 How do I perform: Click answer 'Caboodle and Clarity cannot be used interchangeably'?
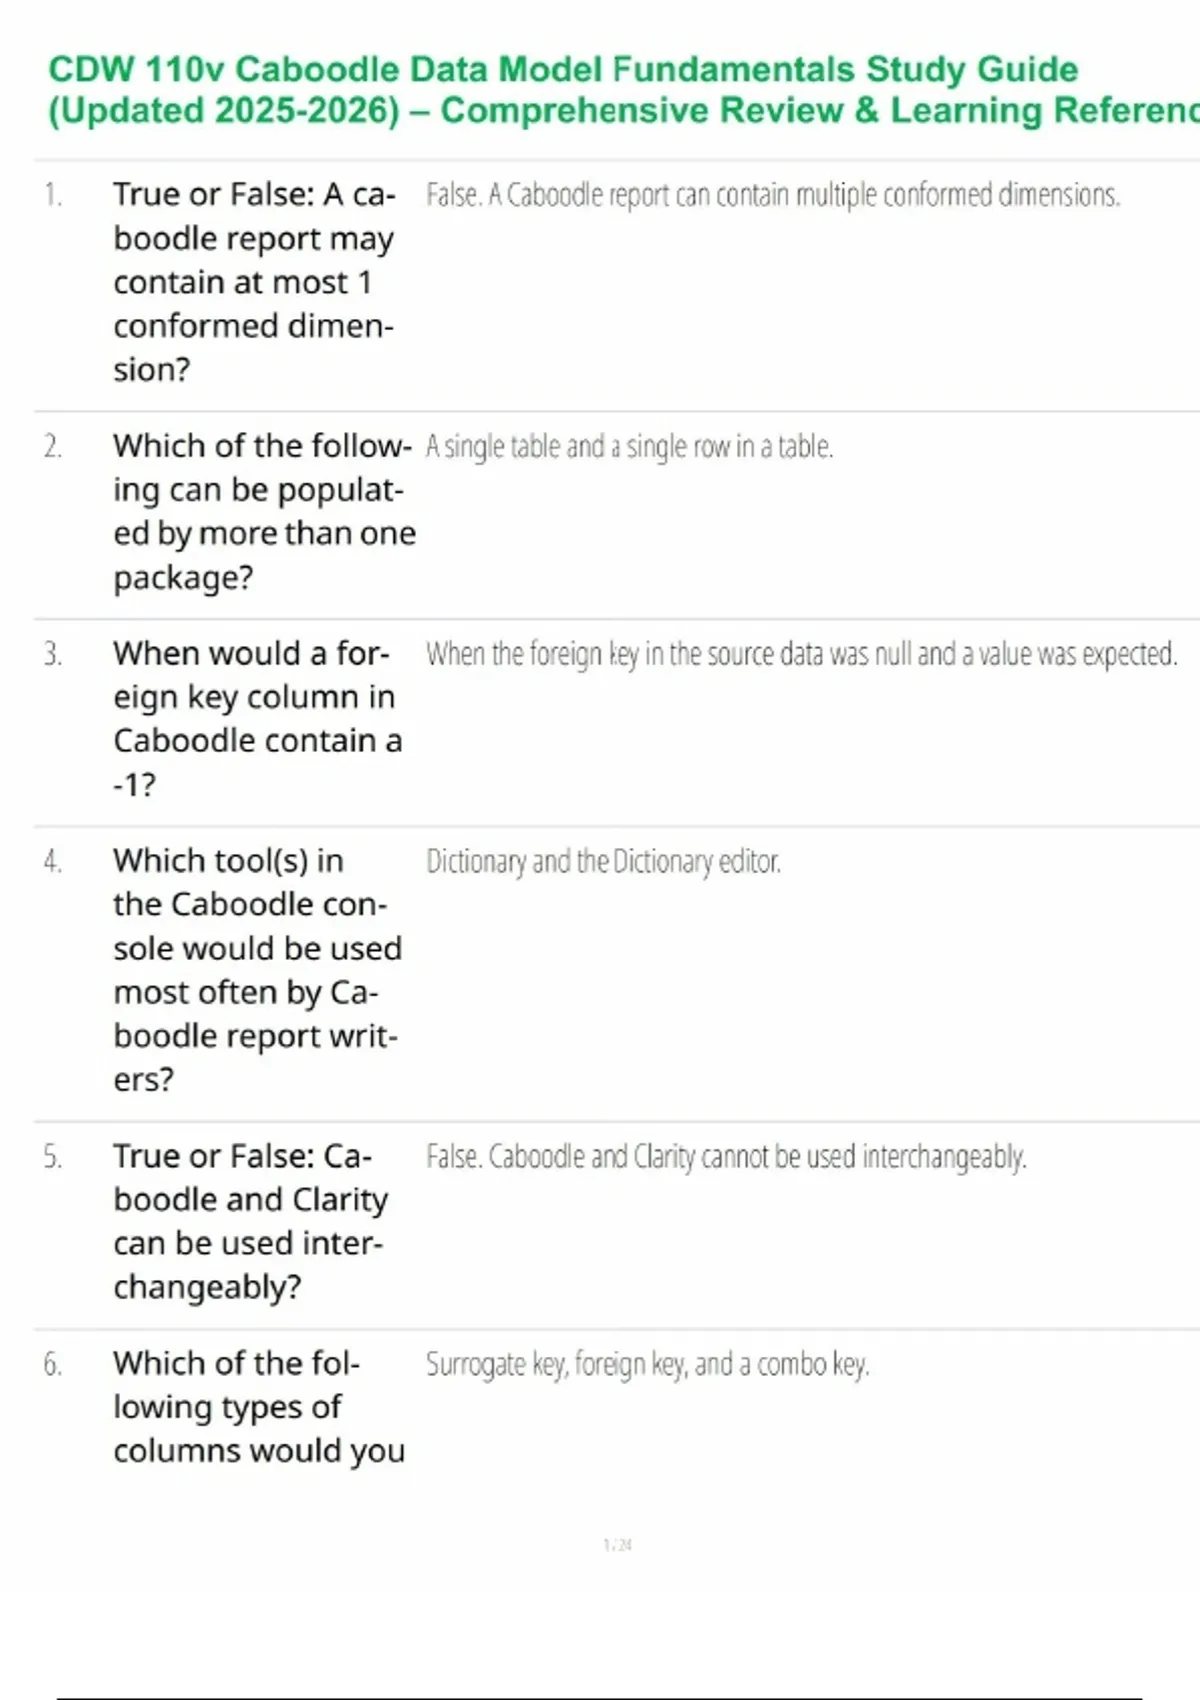[726, 1158]
